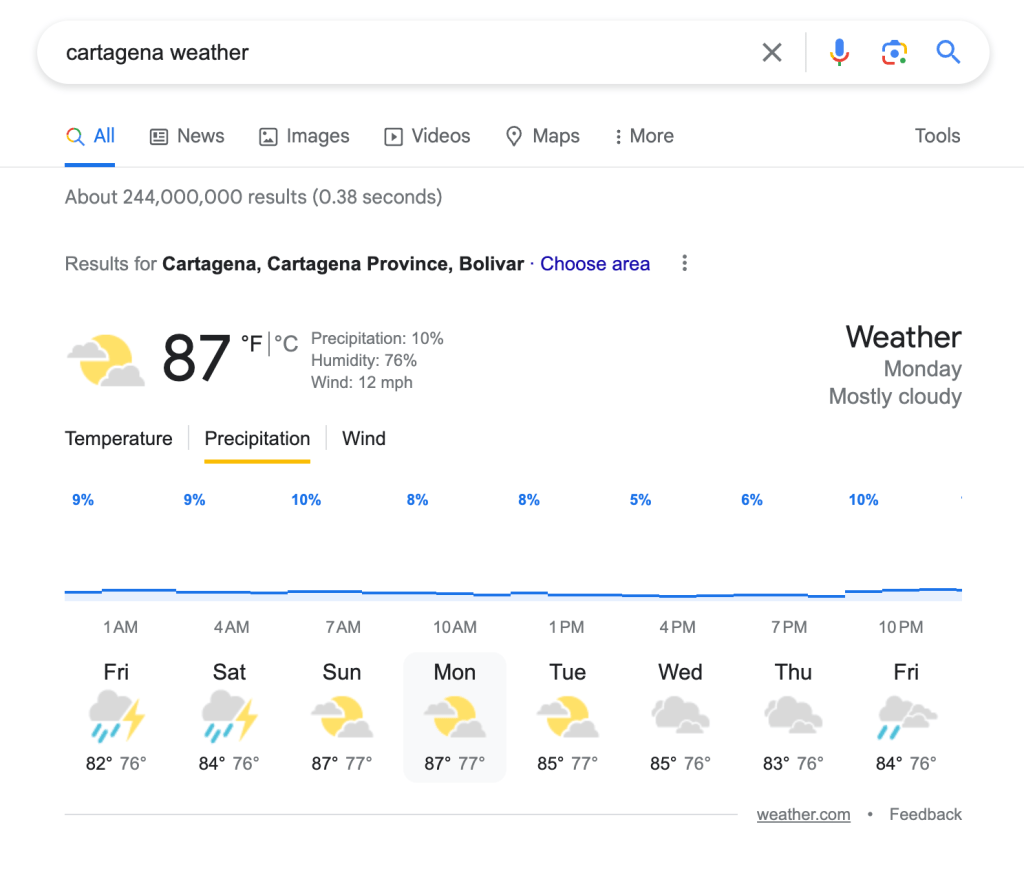Start voice search with microphone icon

click(x=840, y=53)
